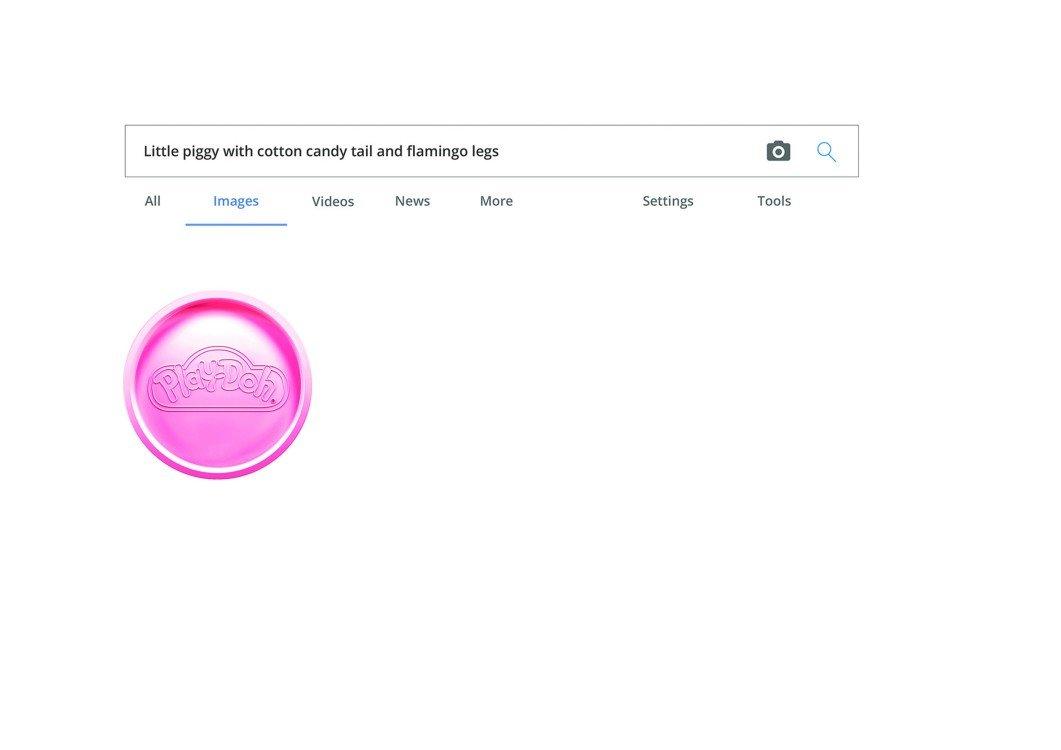This screenshot has height=750, width=1061.
Task: Expand the Tools filter options
Action: 774,201
